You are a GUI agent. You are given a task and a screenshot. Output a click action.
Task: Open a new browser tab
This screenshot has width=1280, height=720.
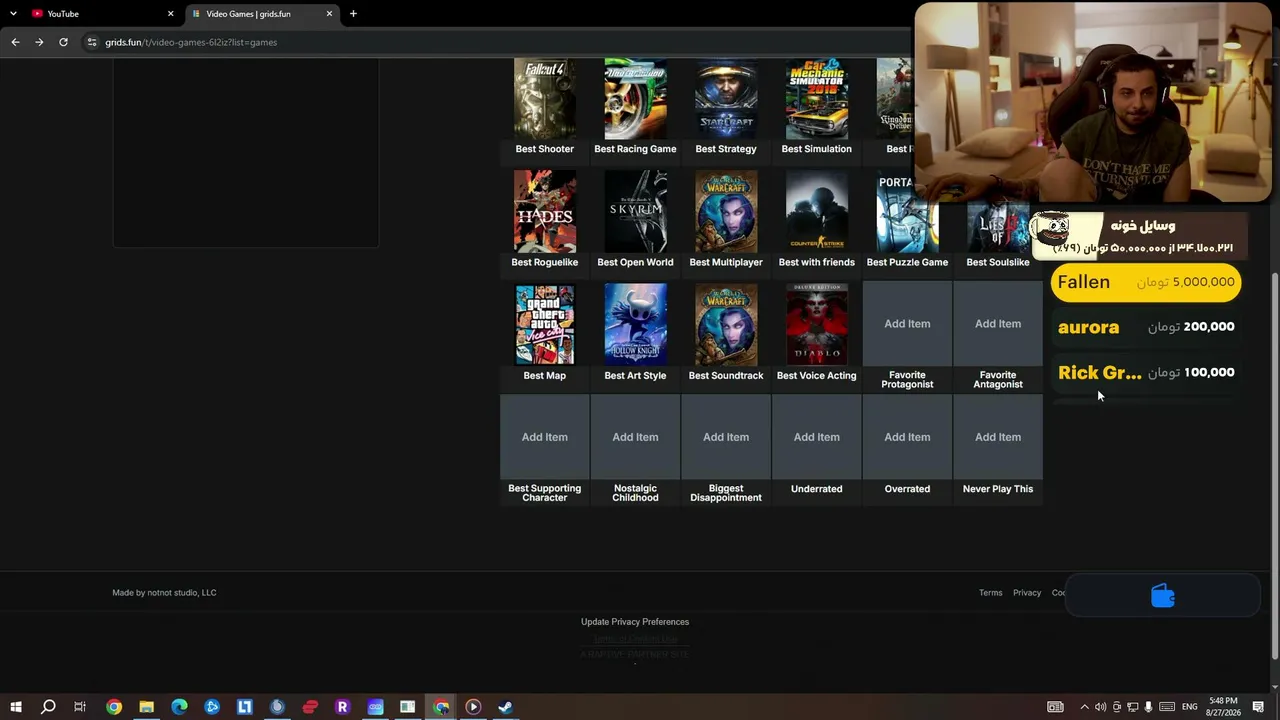click(353, 14)
